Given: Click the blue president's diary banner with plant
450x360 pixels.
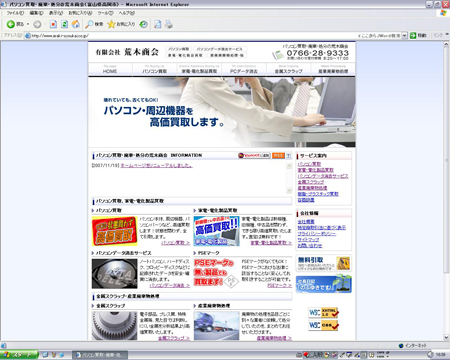Looking at the screenshot, I should tap(324, 284).
